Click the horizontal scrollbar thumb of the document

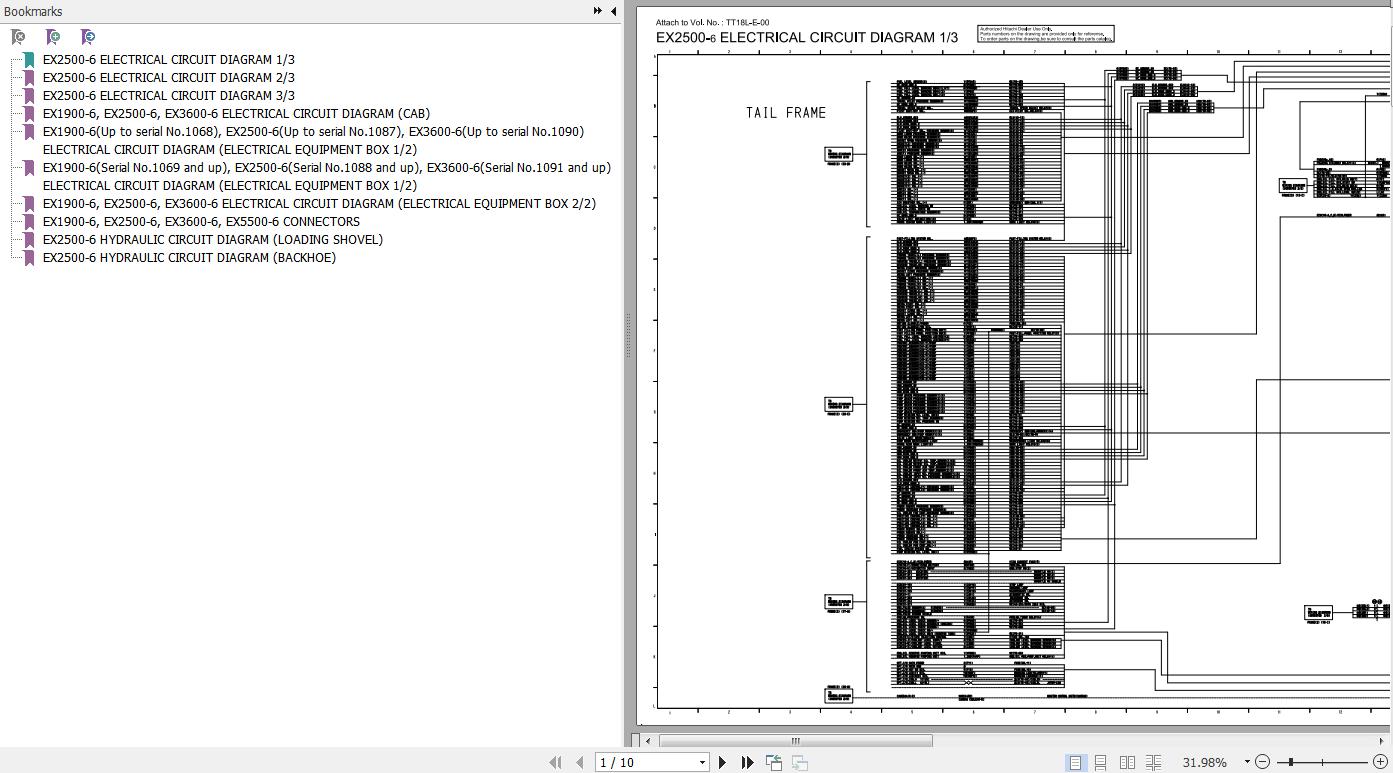tap(795, 741)
